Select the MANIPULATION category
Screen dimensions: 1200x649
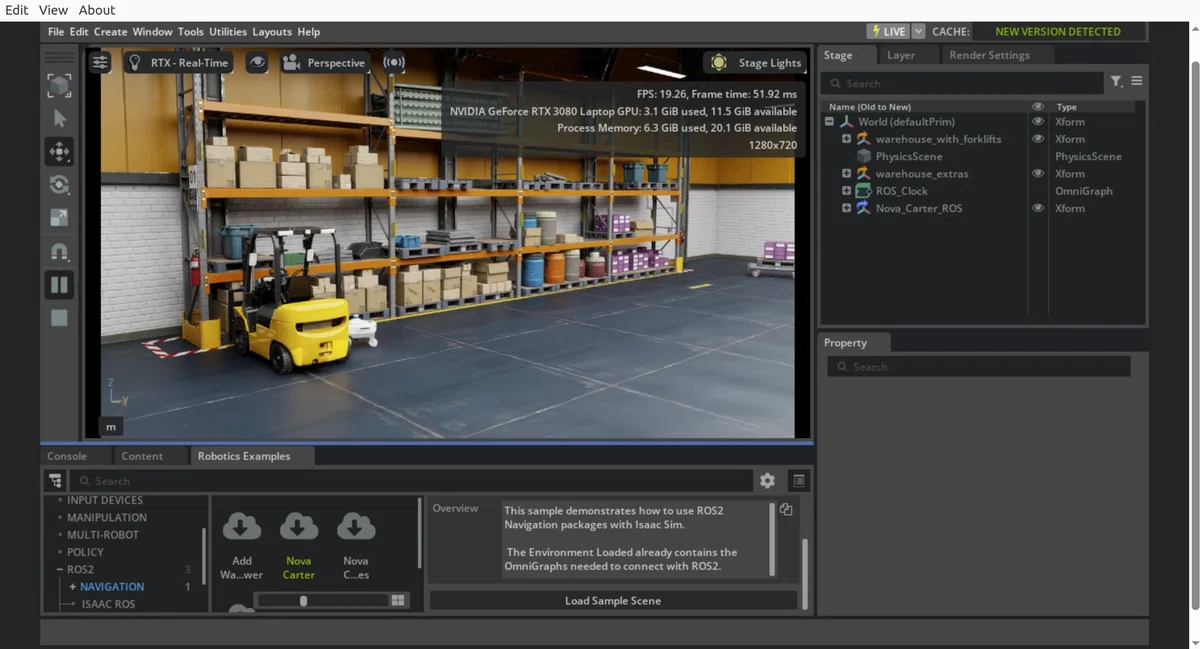coord(107,518)
